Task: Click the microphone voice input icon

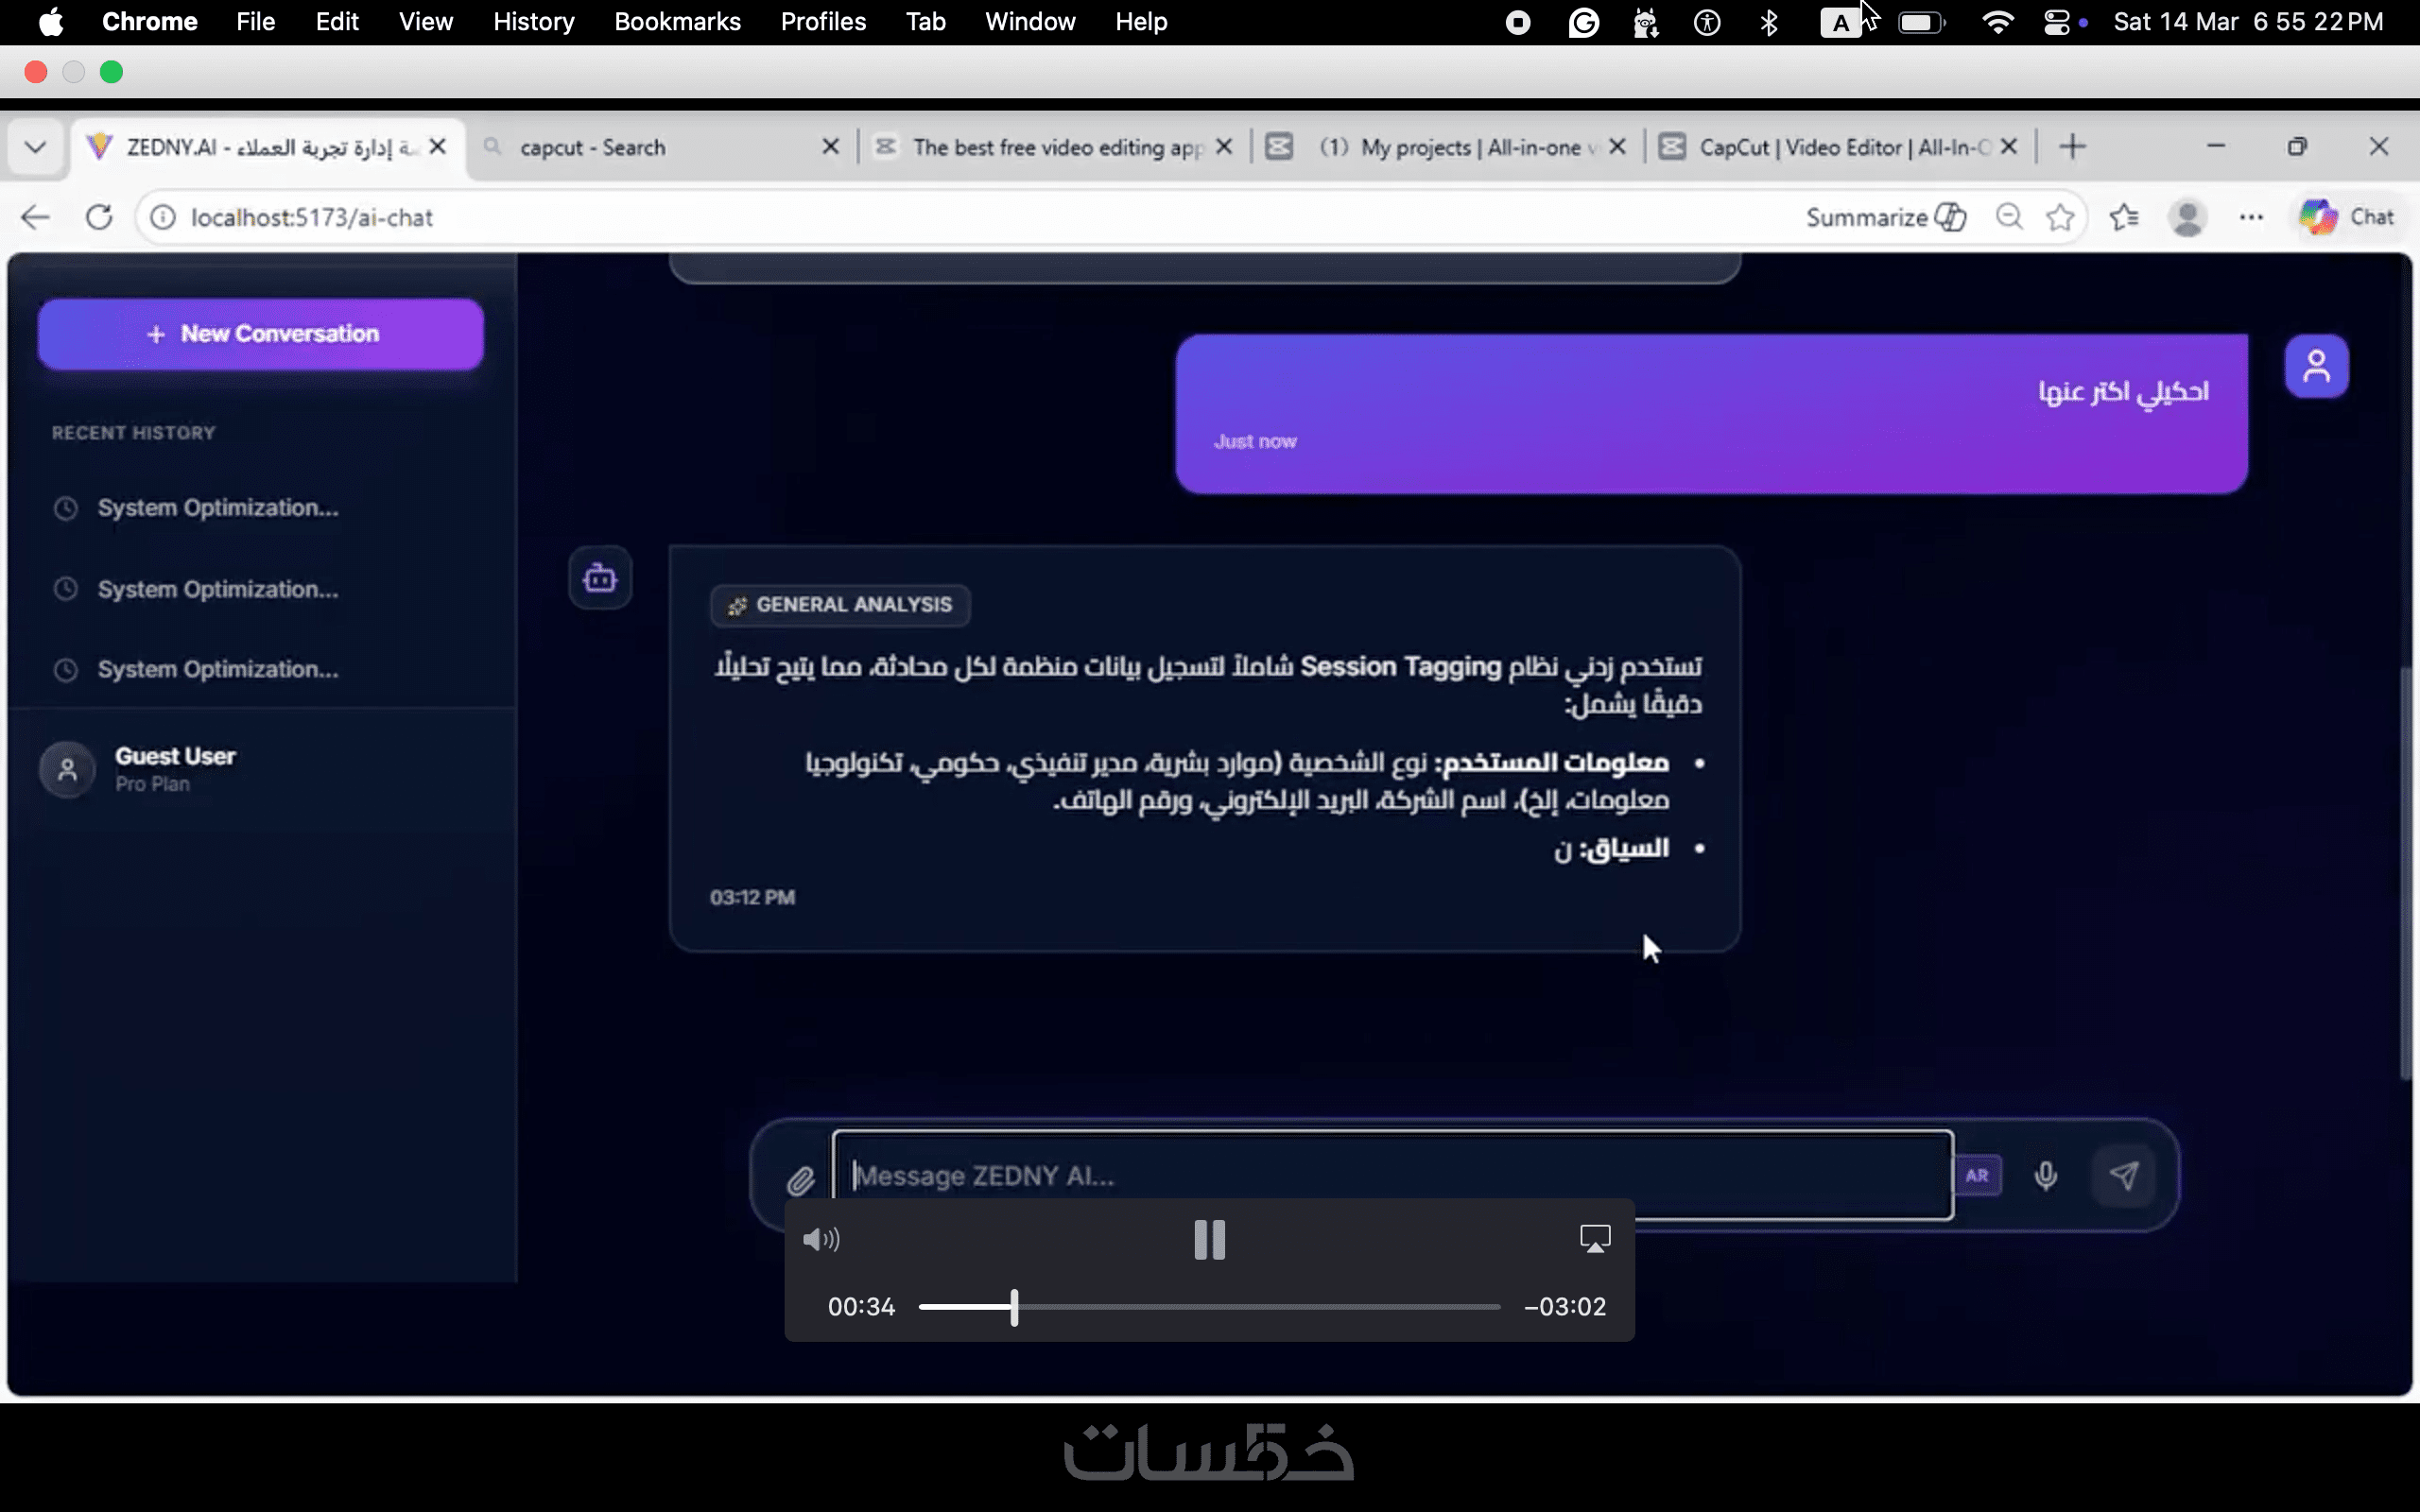Action: 2045,1176
